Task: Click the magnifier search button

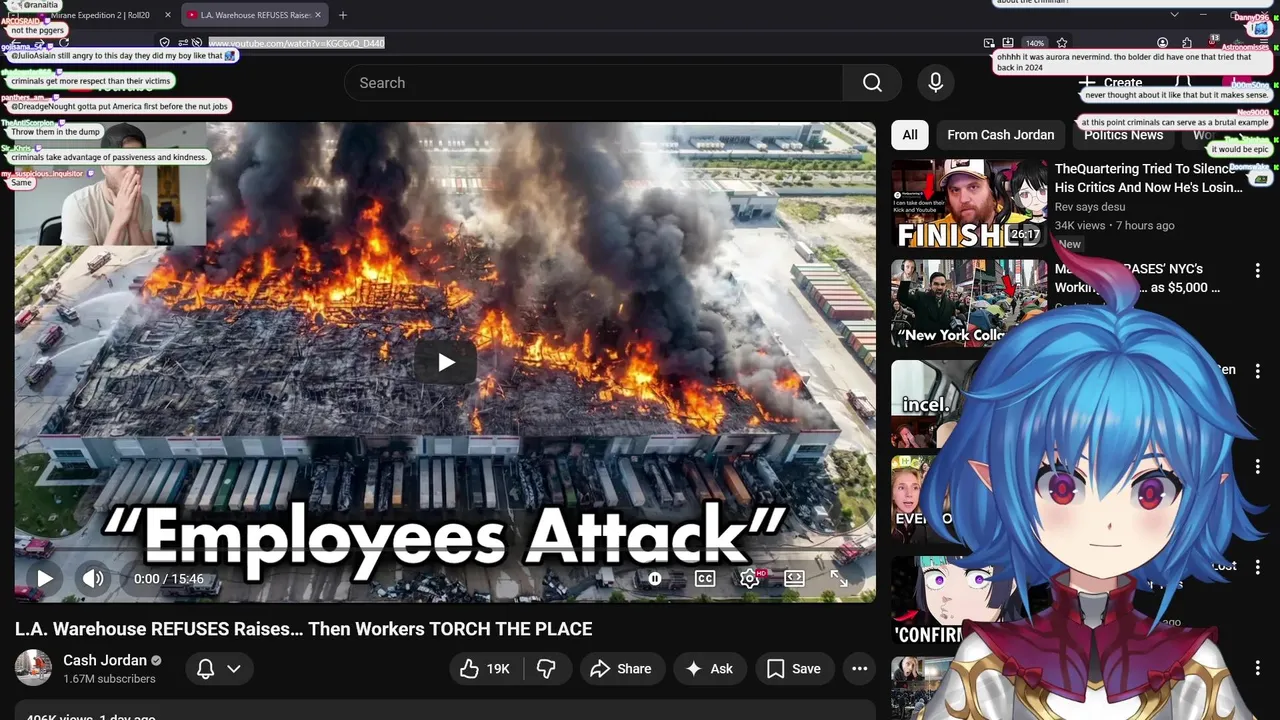Action: point(872,83)
